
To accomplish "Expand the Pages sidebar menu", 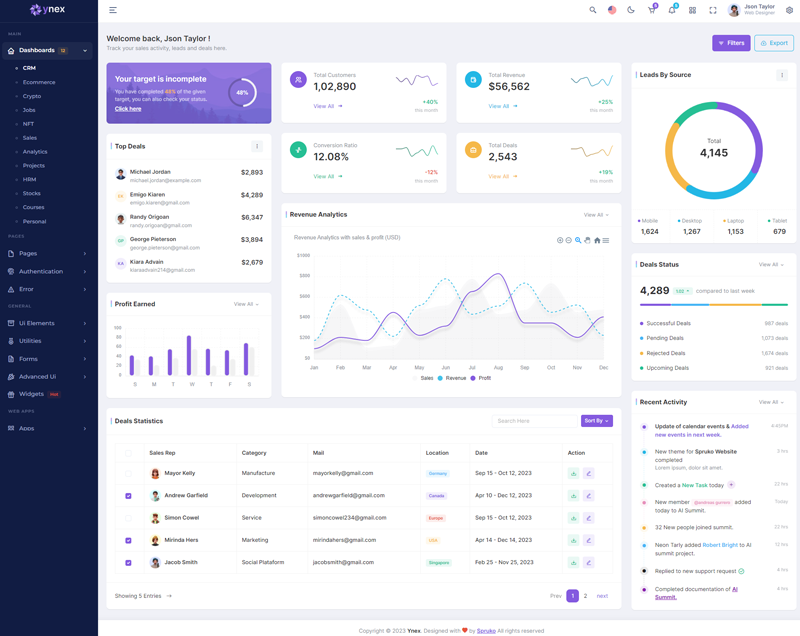I will coord(48,254).
